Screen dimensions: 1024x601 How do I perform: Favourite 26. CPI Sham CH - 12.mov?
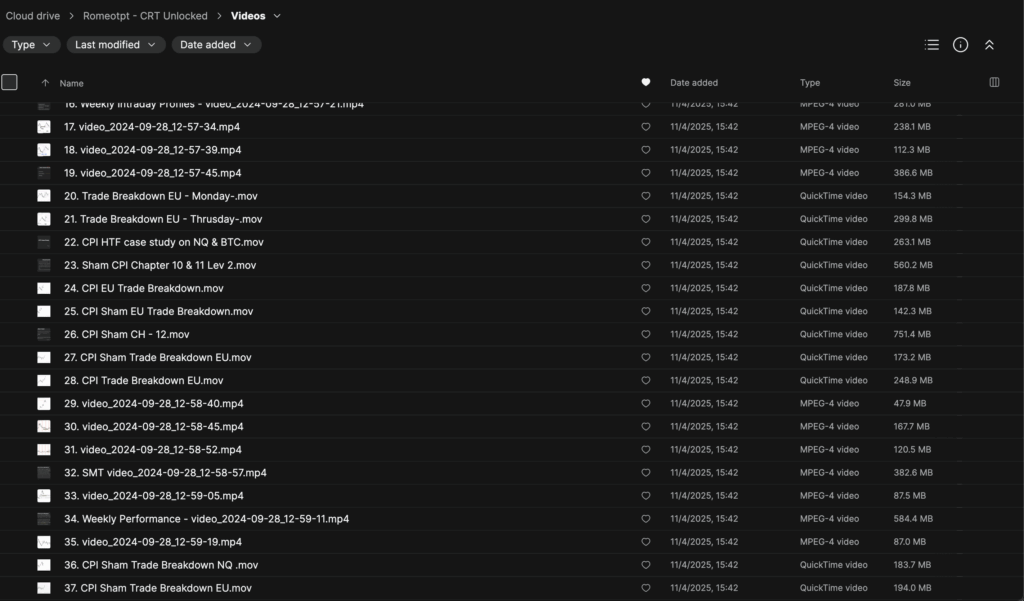[x=646, y=334]
